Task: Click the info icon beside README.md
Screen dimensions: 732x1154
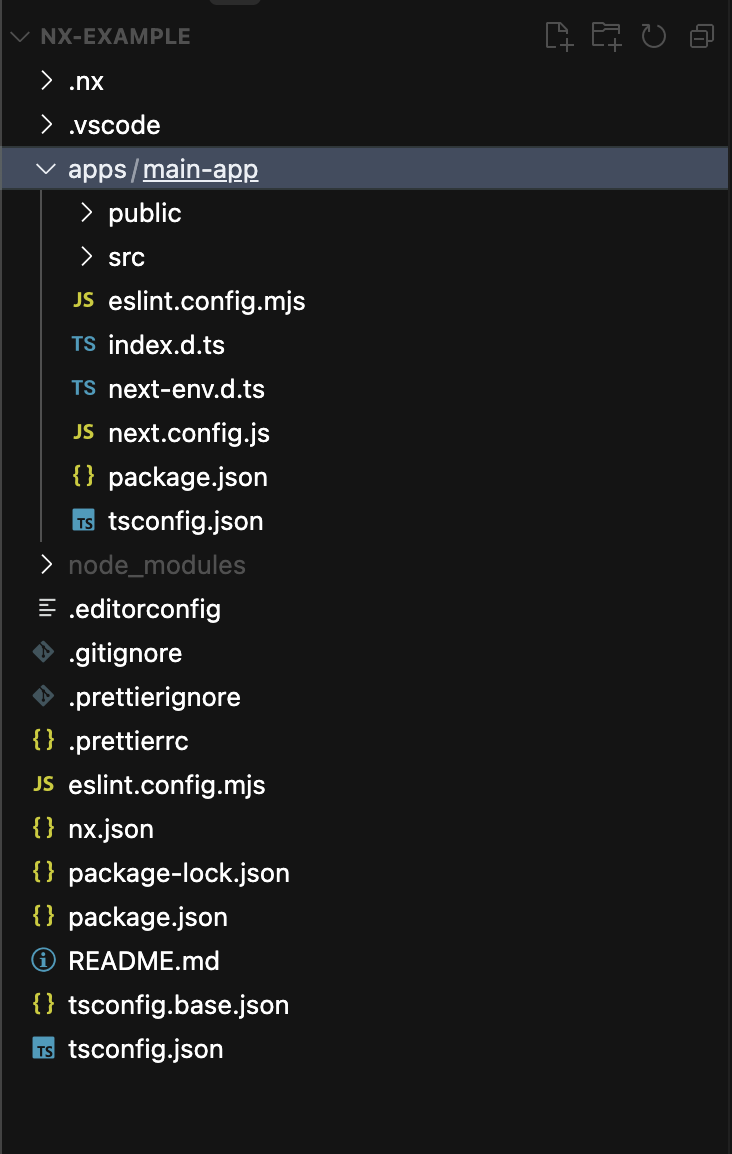Action: [x=43, y=961]
